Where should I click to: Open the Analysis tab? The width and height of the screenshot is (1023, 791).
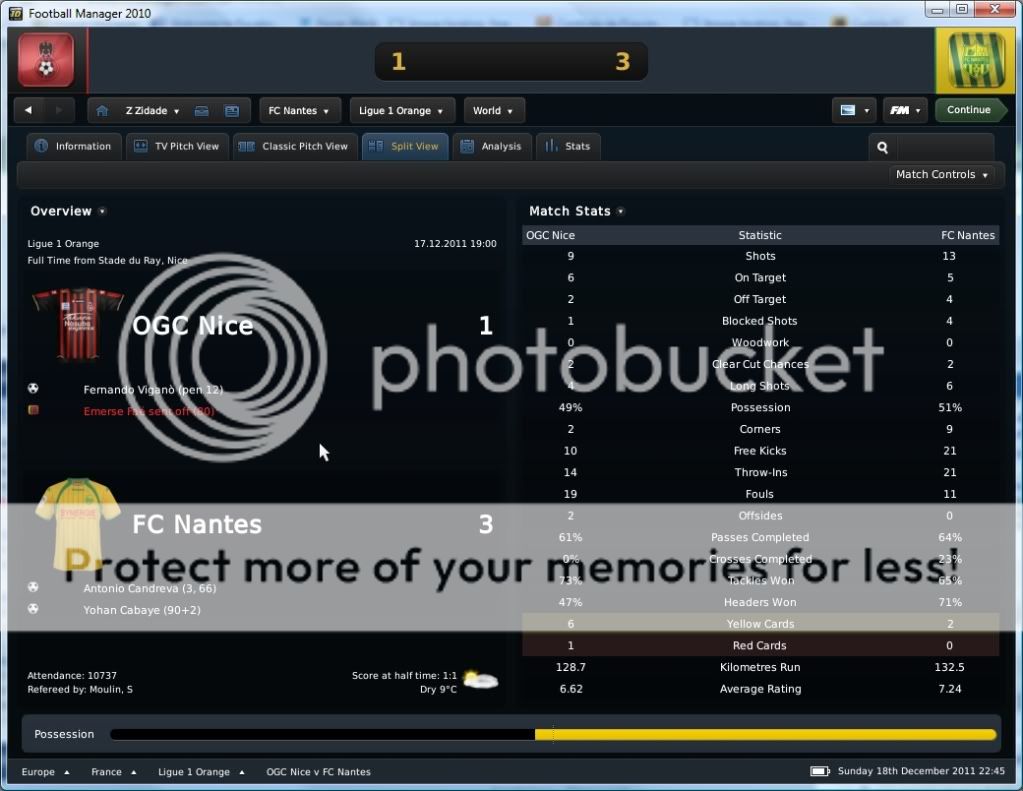point(491,146)
